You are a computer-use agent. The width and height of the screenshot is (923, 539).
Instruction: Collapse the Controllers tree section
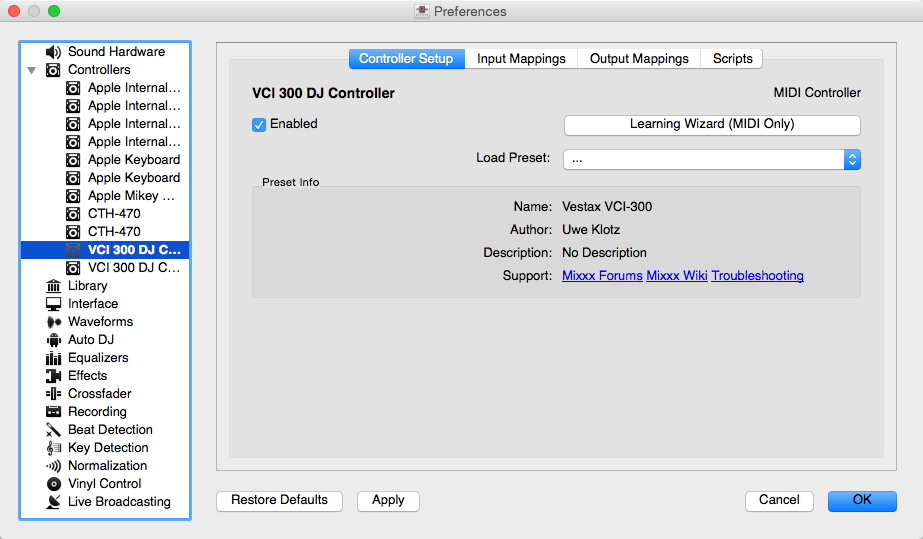32,70
